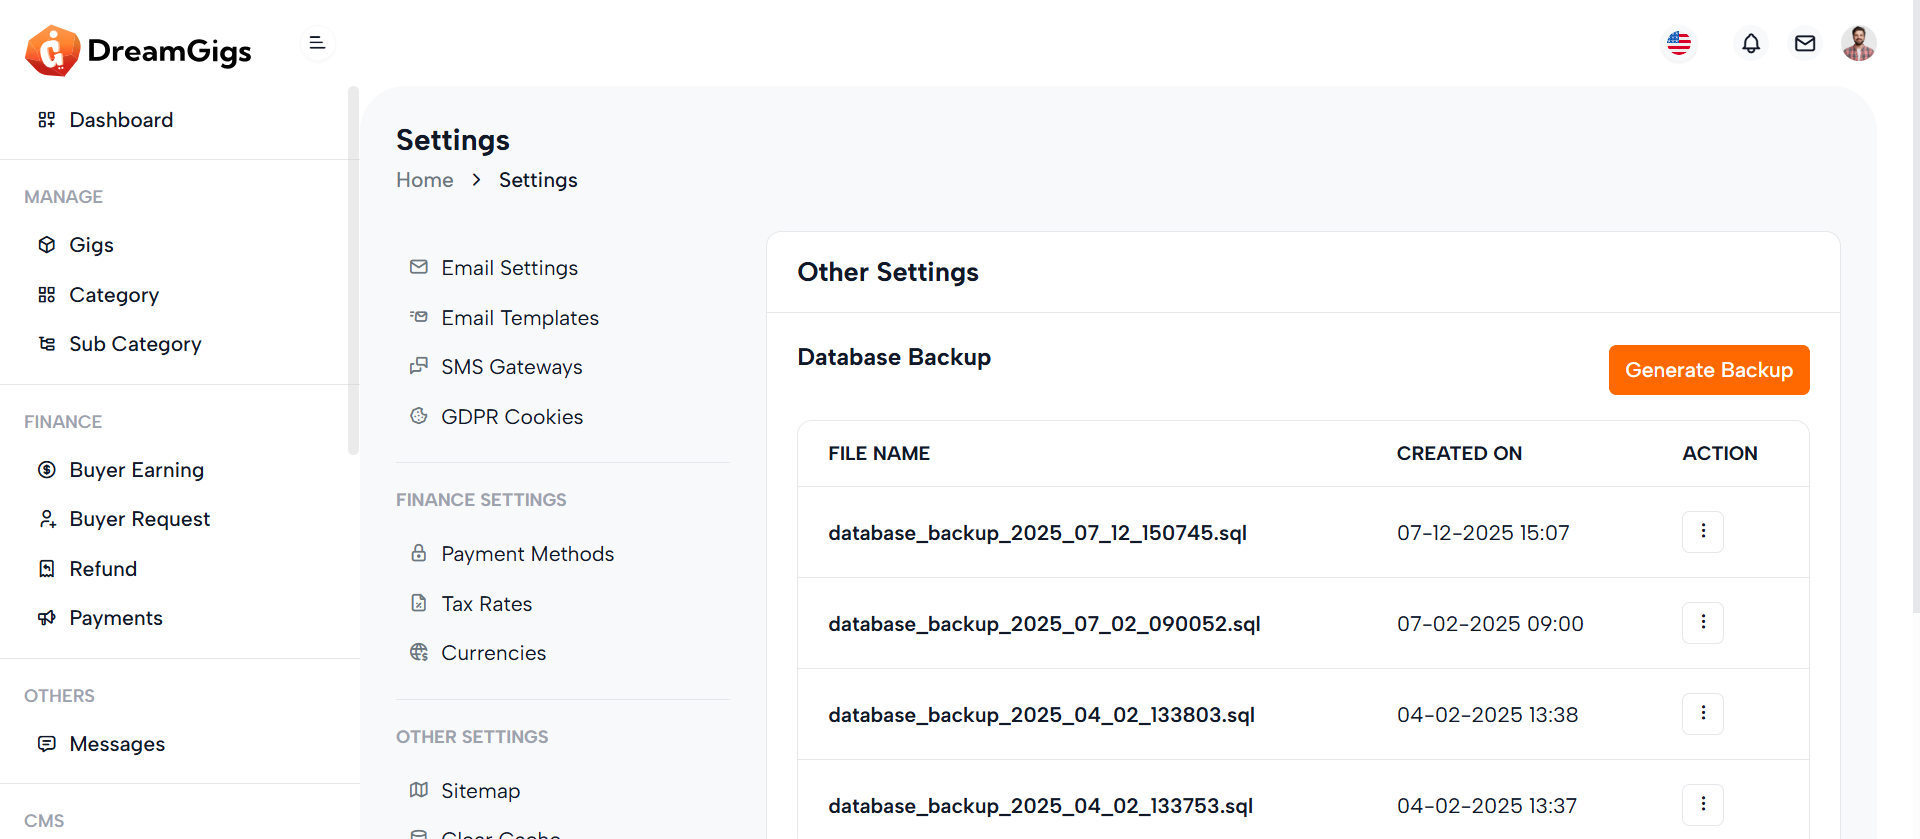The image size is (1920, 839).
Task: Open the mail envelope icon in header
Action: tap(1804, 44)
